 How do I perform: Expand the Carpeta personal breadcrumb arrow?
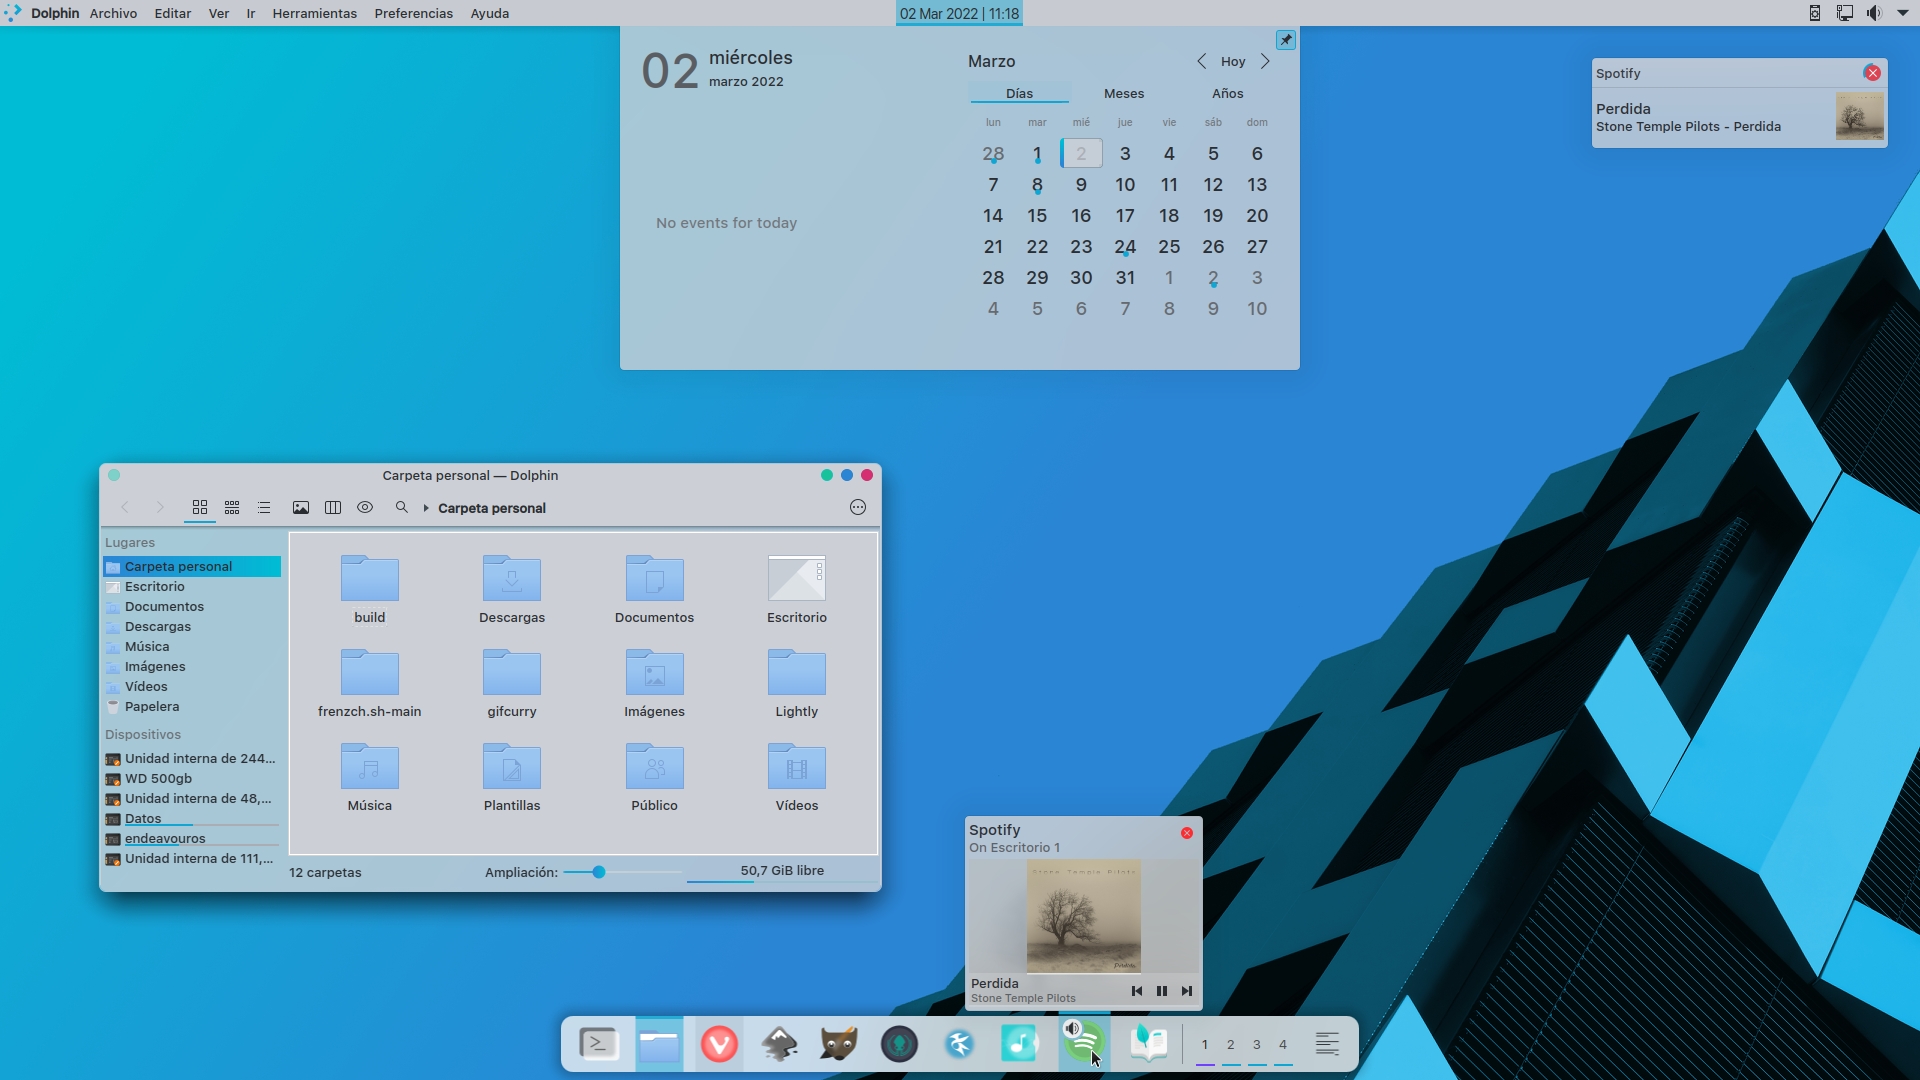coord(426,508)
